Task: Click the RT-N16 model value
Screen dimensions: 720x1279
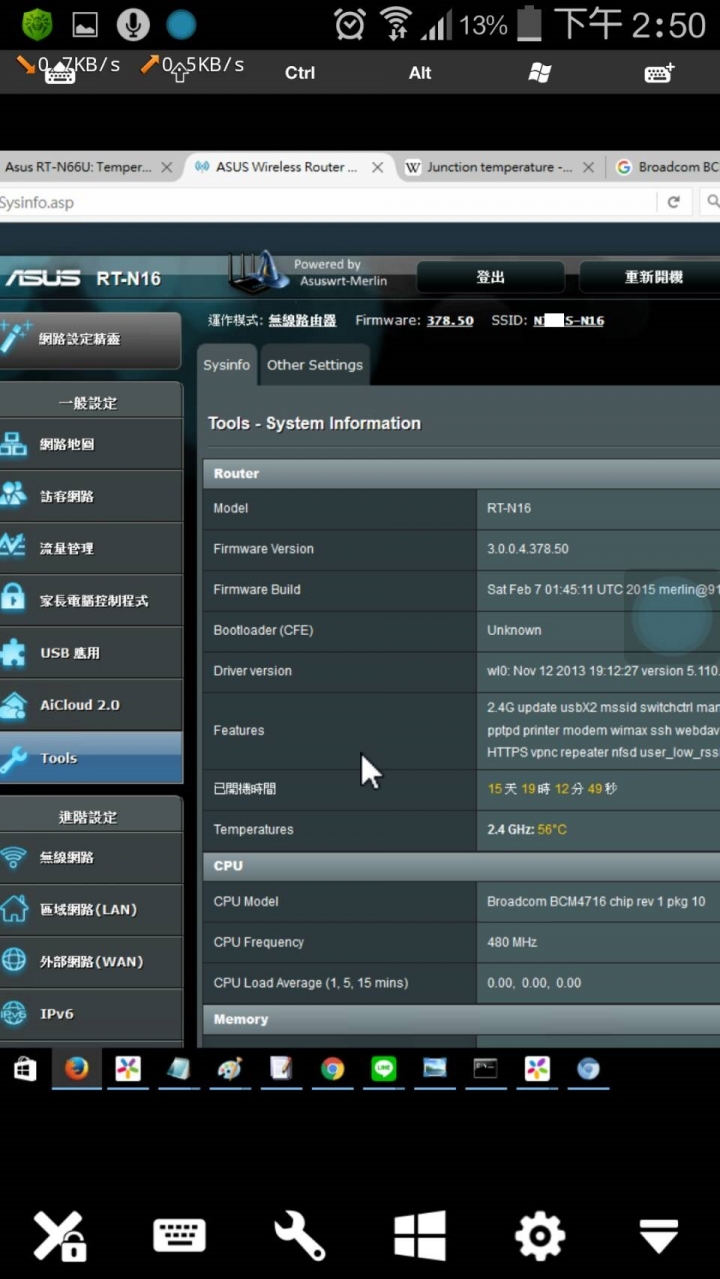Action: click(x=509, y=508)
